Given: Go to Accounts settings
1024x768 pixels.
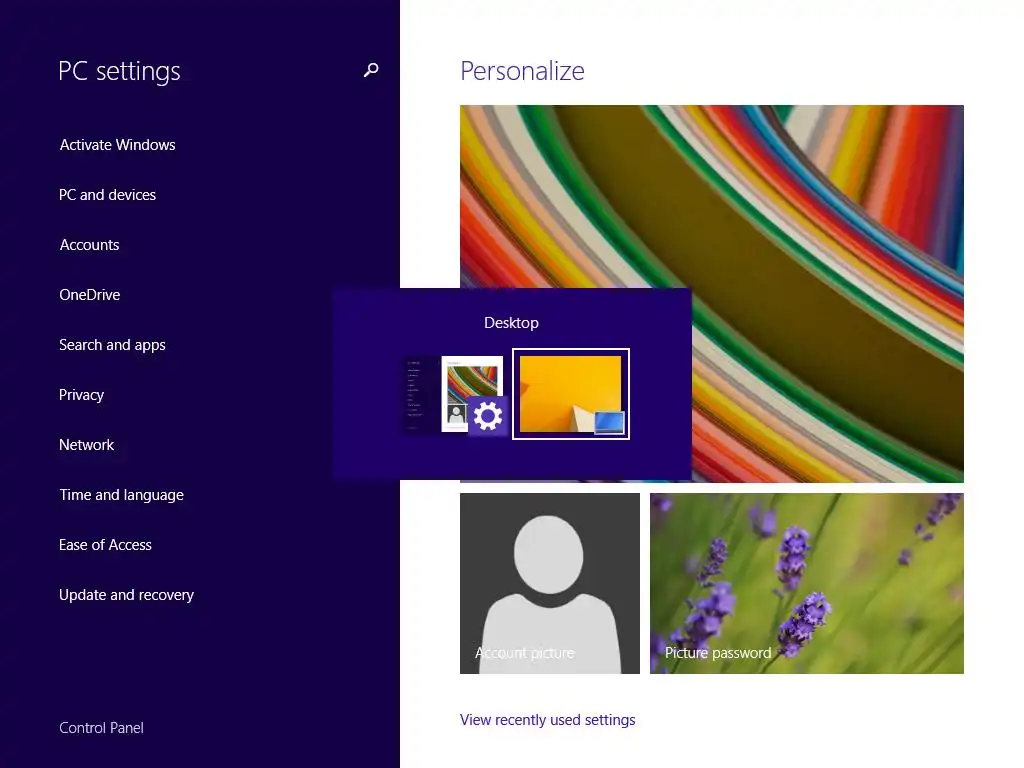Looking at the screenshot, I should point(89,245).
